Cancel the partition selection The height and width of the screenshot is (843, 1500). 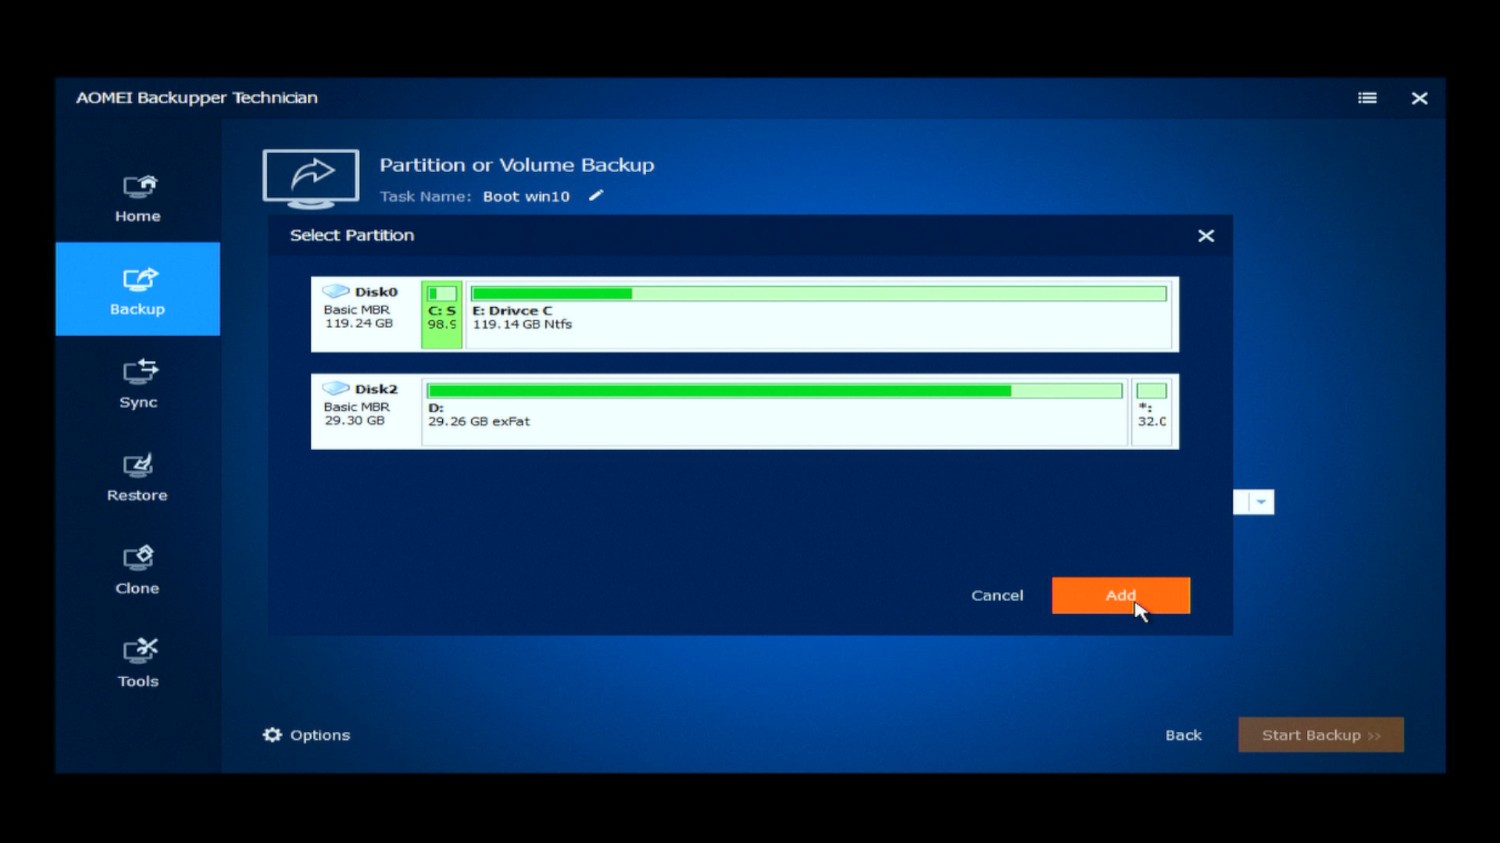pyautogui.click(x=997, y=595)
